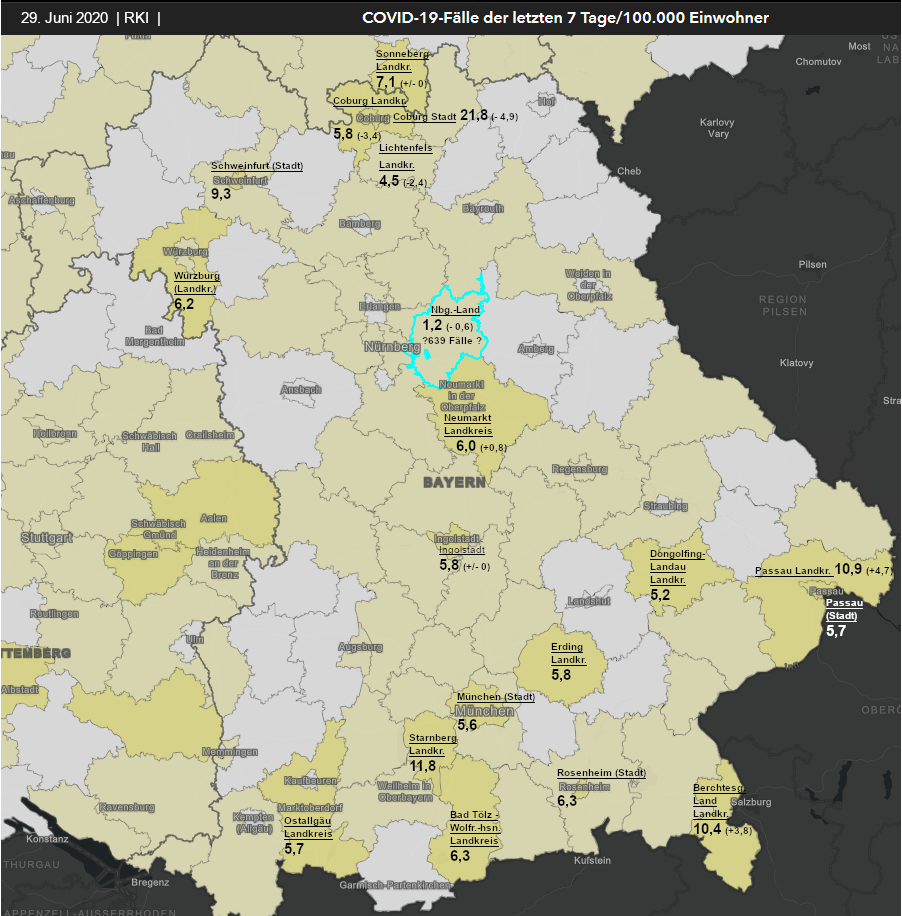Click the value "11,8" below Starnberg Landkr.

(422, 765)
